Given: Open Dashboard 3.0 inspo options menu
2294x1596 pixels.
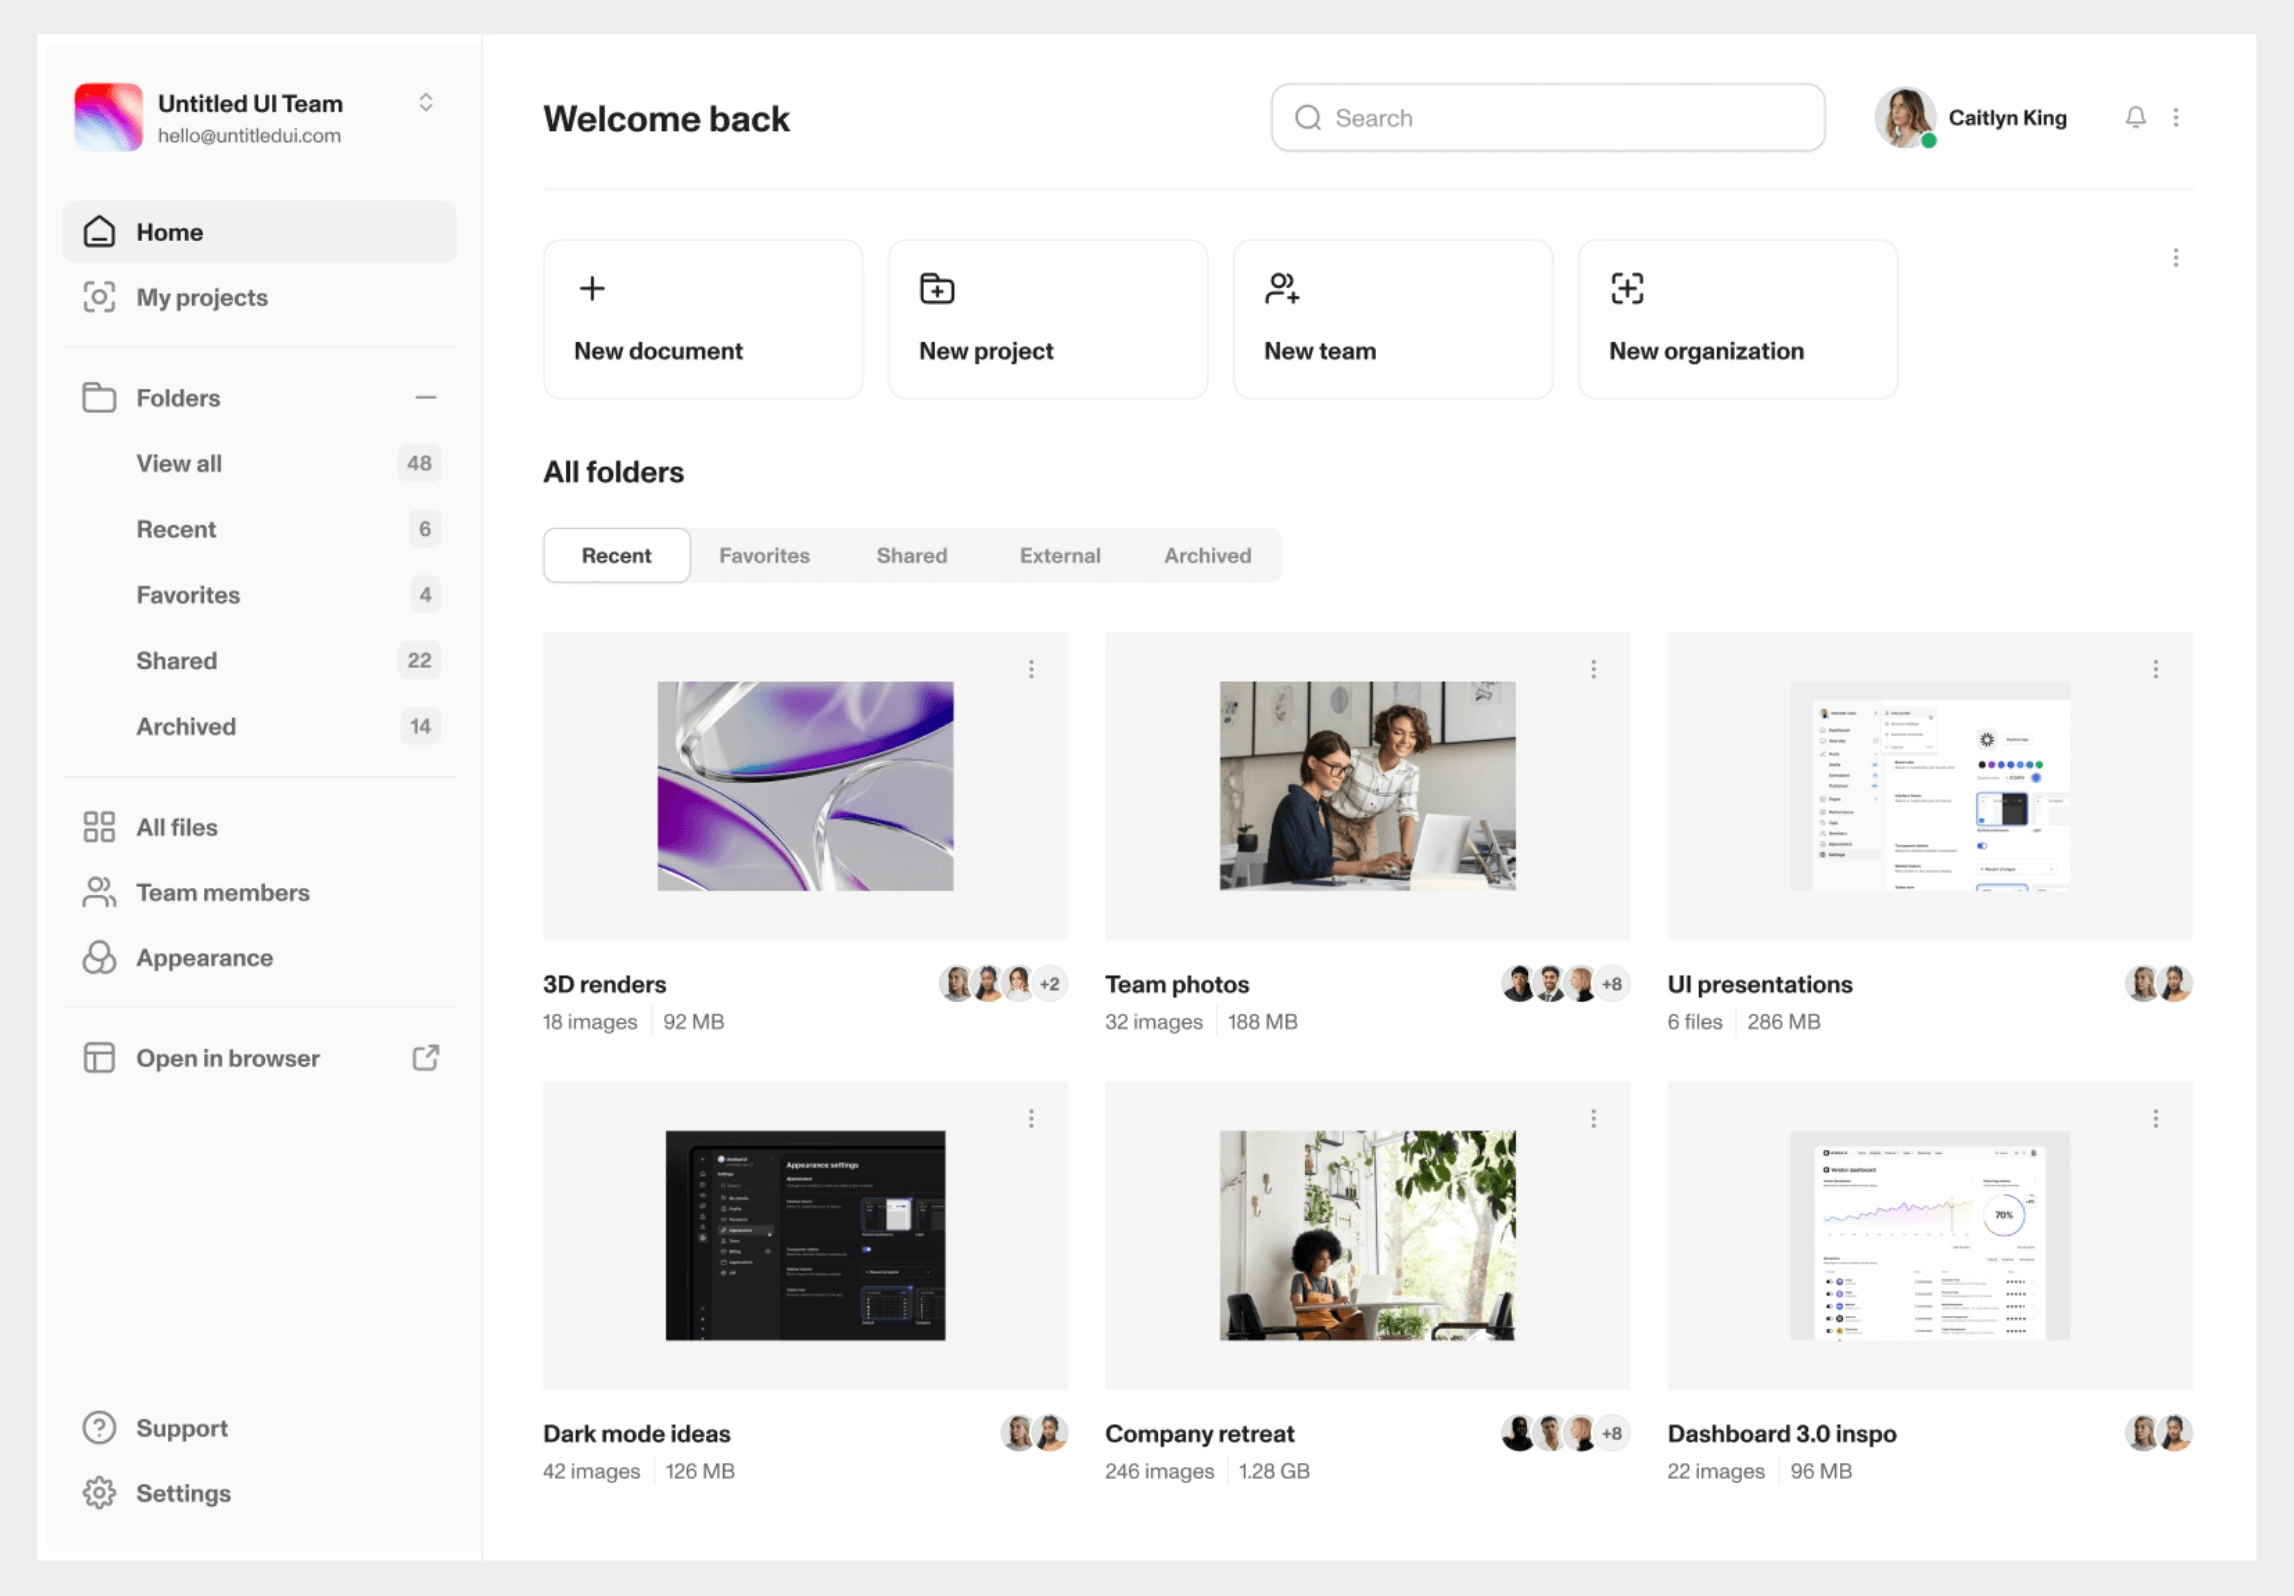Looking at the screenshot, I should point(2155,1119).
